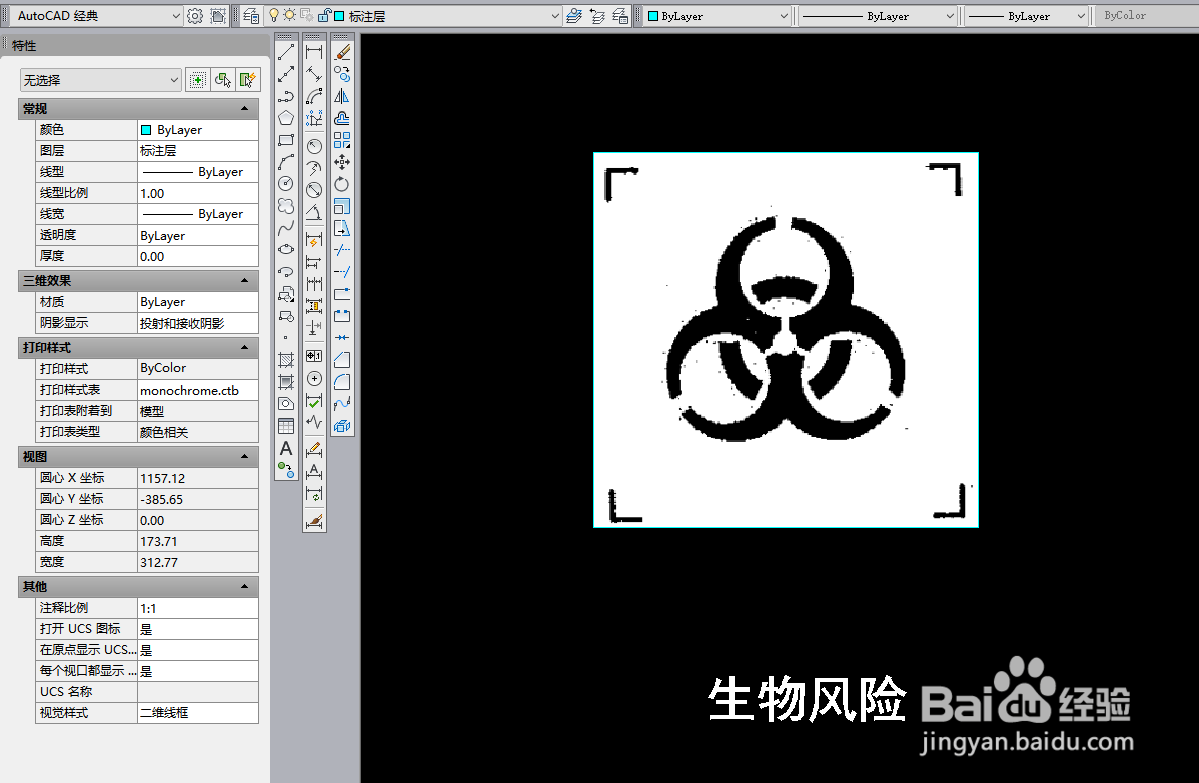
Task: Select the Mirror tool
Action: point(343,96)
